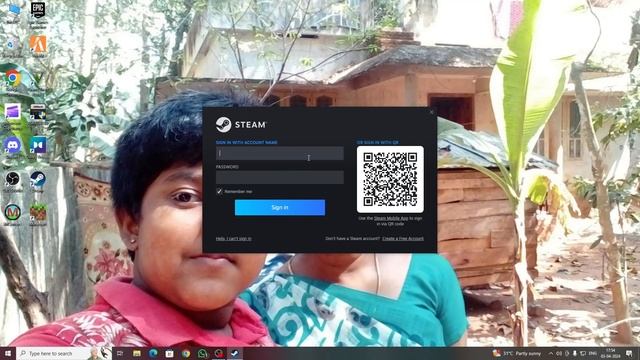Expand the hidden system tray icons chevron
Screen dimensions: 640x360
551,353
